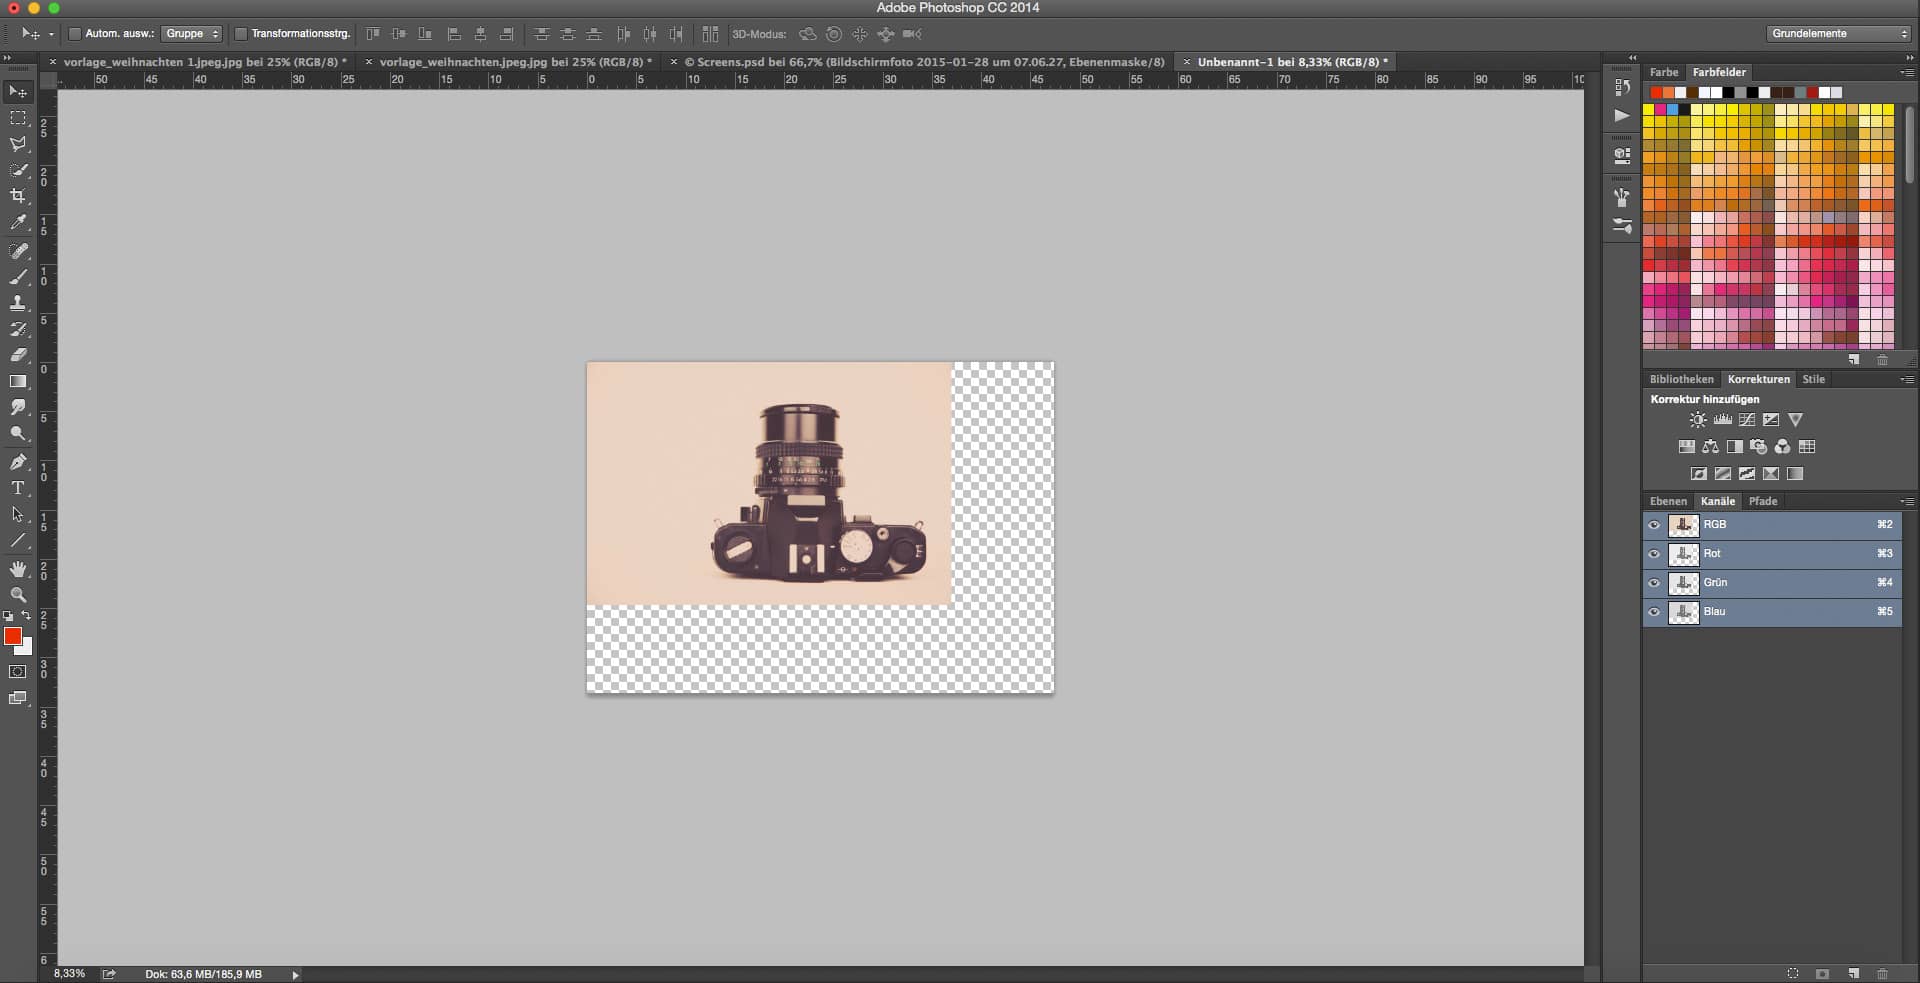Enable the Transformationsstrg. checkbox
The width and height of the screenshot is (1920, 983).
[241, 34]
